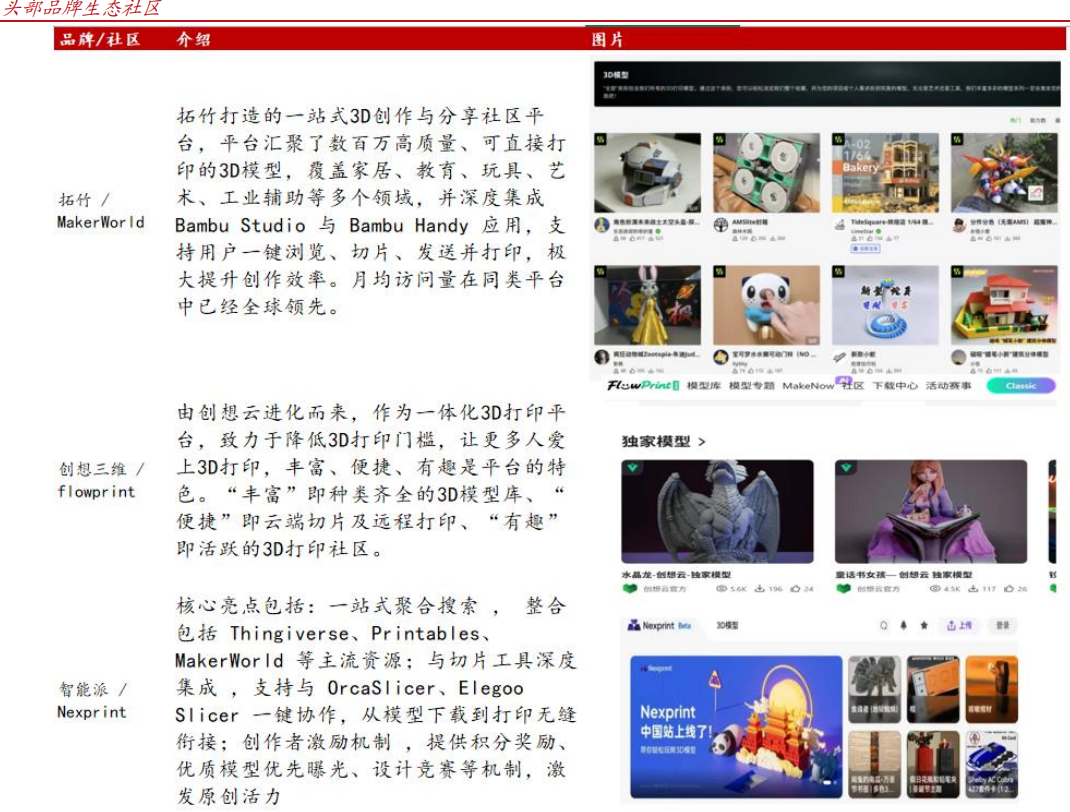The height and width of the screenshot is (812, 1070).
Task: Open the red-roof house model thumbnail
Action: (x=1004, y=306)
